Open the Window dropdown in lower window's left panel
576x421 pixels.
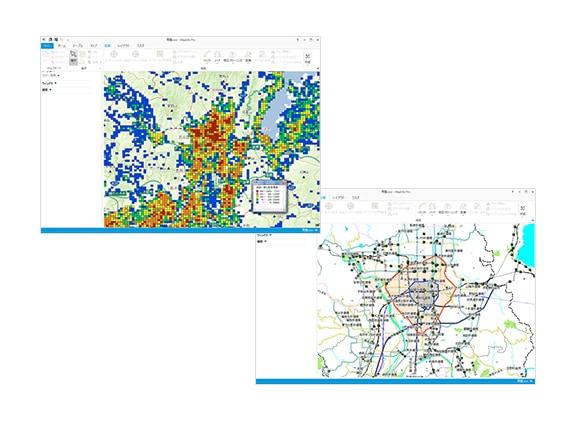click(x=264, y=235)
